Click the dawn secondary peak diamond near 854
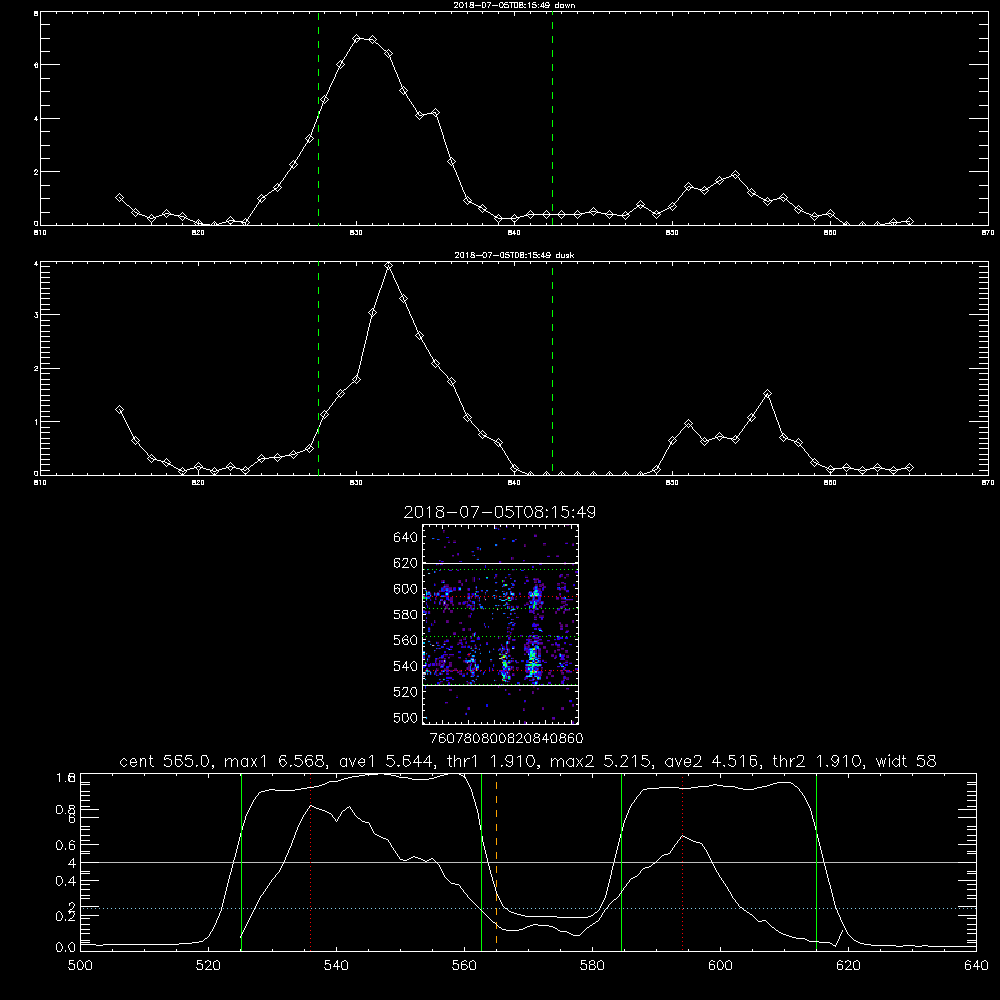 (735, 175)
